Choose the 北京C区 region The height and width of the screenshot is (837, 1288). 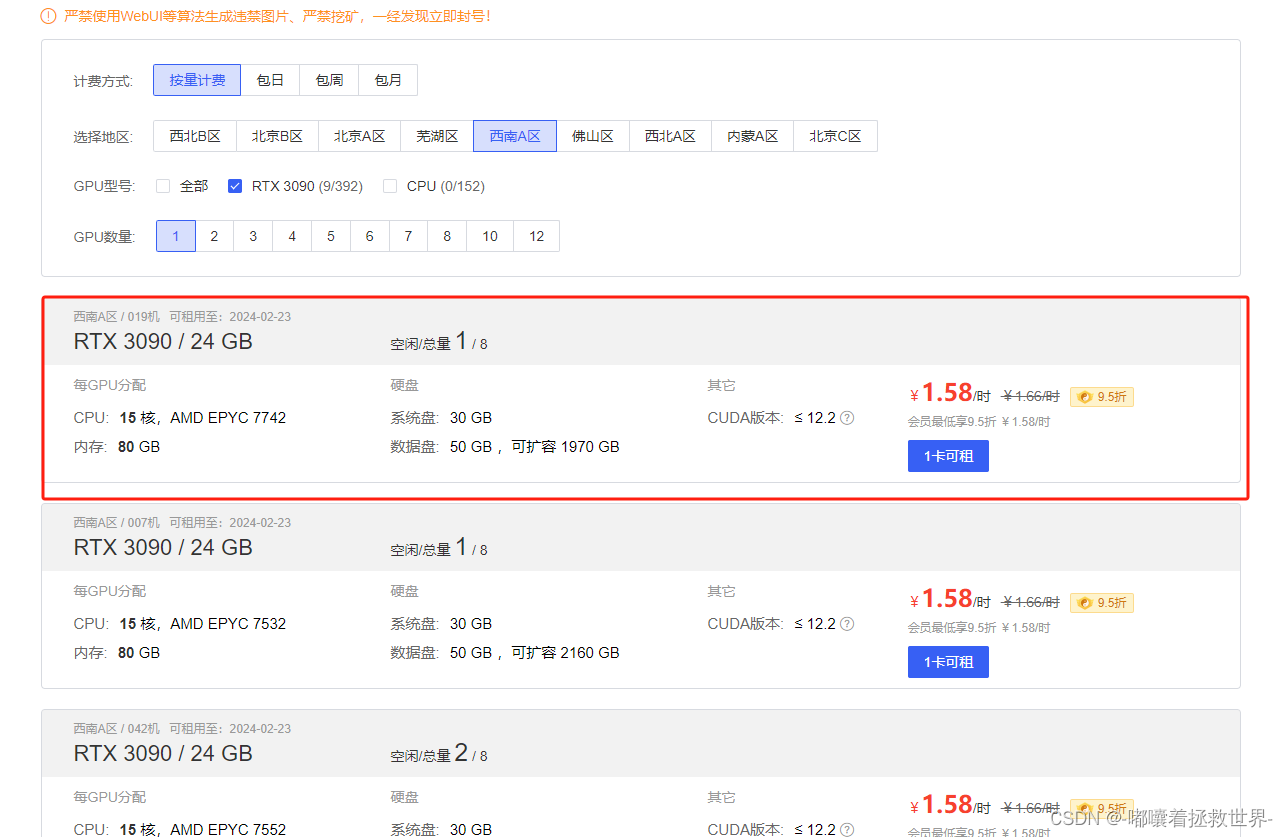[835, 136]
